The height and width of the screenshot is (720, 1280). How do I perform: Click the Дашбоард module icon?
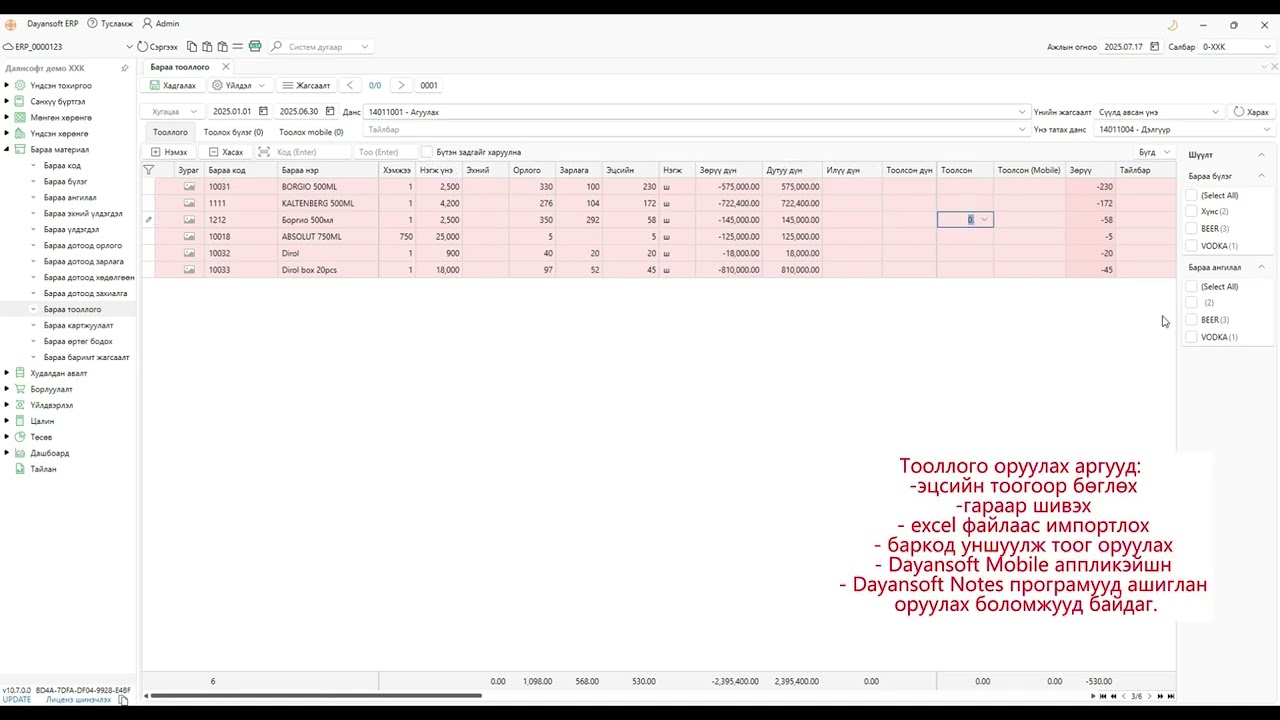20,453
